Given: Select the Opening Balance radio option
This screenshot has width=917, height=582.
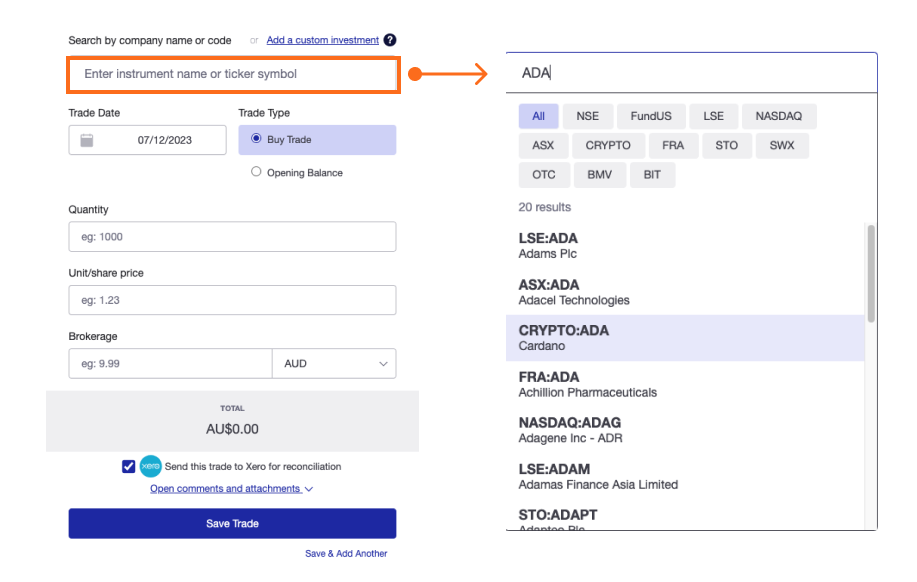Looking at the screenshot, I should click(x=257, y=172).
